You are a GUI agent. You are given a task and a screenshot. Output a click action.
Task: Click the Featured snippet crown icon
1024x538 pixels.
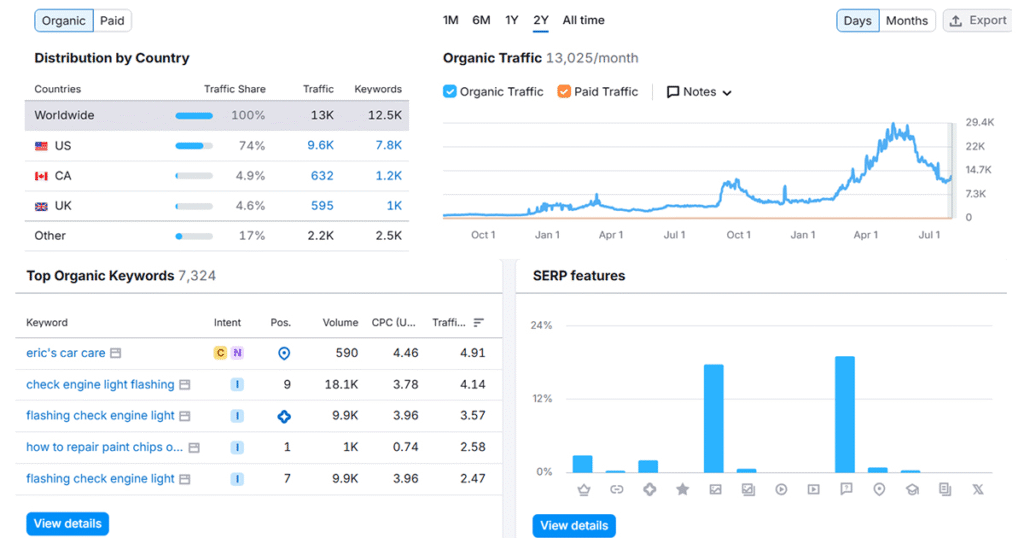pos(583,490)
